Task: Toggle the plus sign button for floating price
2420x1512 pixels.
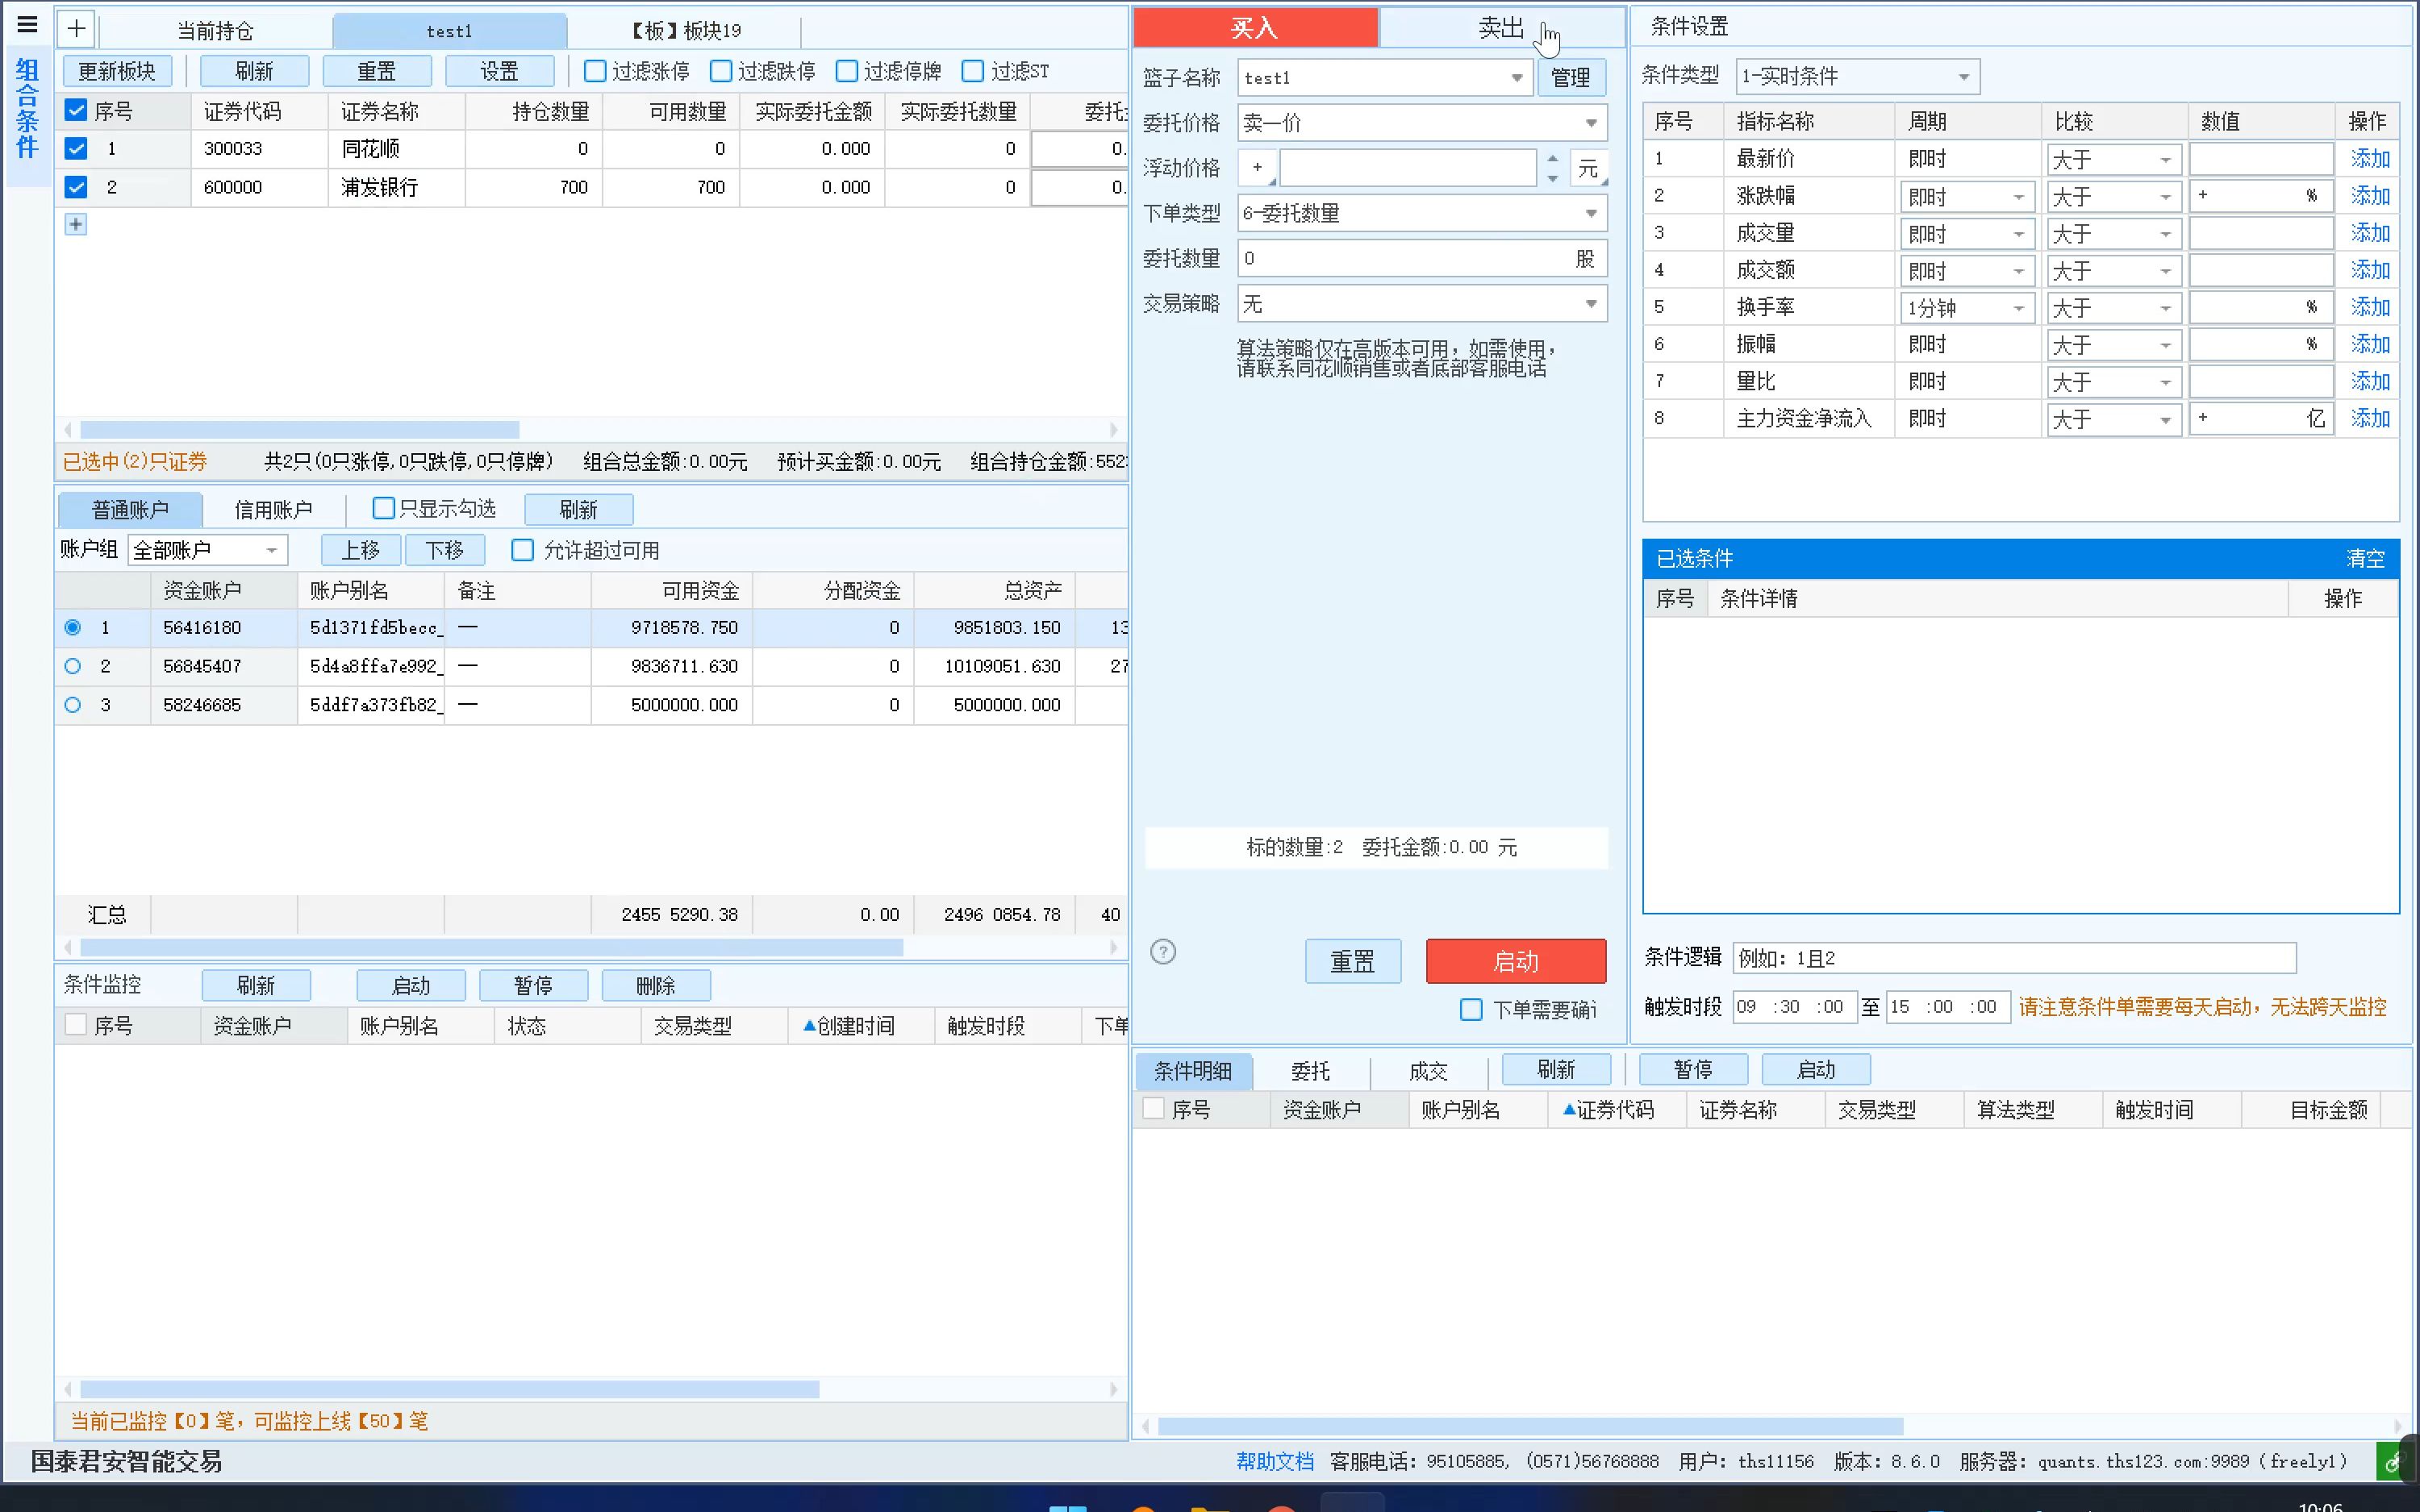Action: (1258, 168)
